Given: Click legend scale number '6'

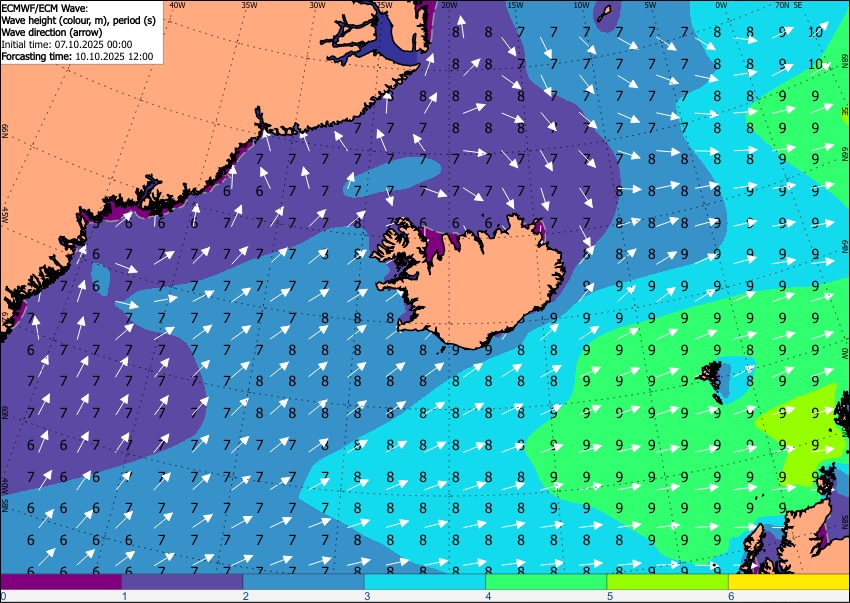Looking at the screenshot, I should pyautogui.click(x=731, y=596).
